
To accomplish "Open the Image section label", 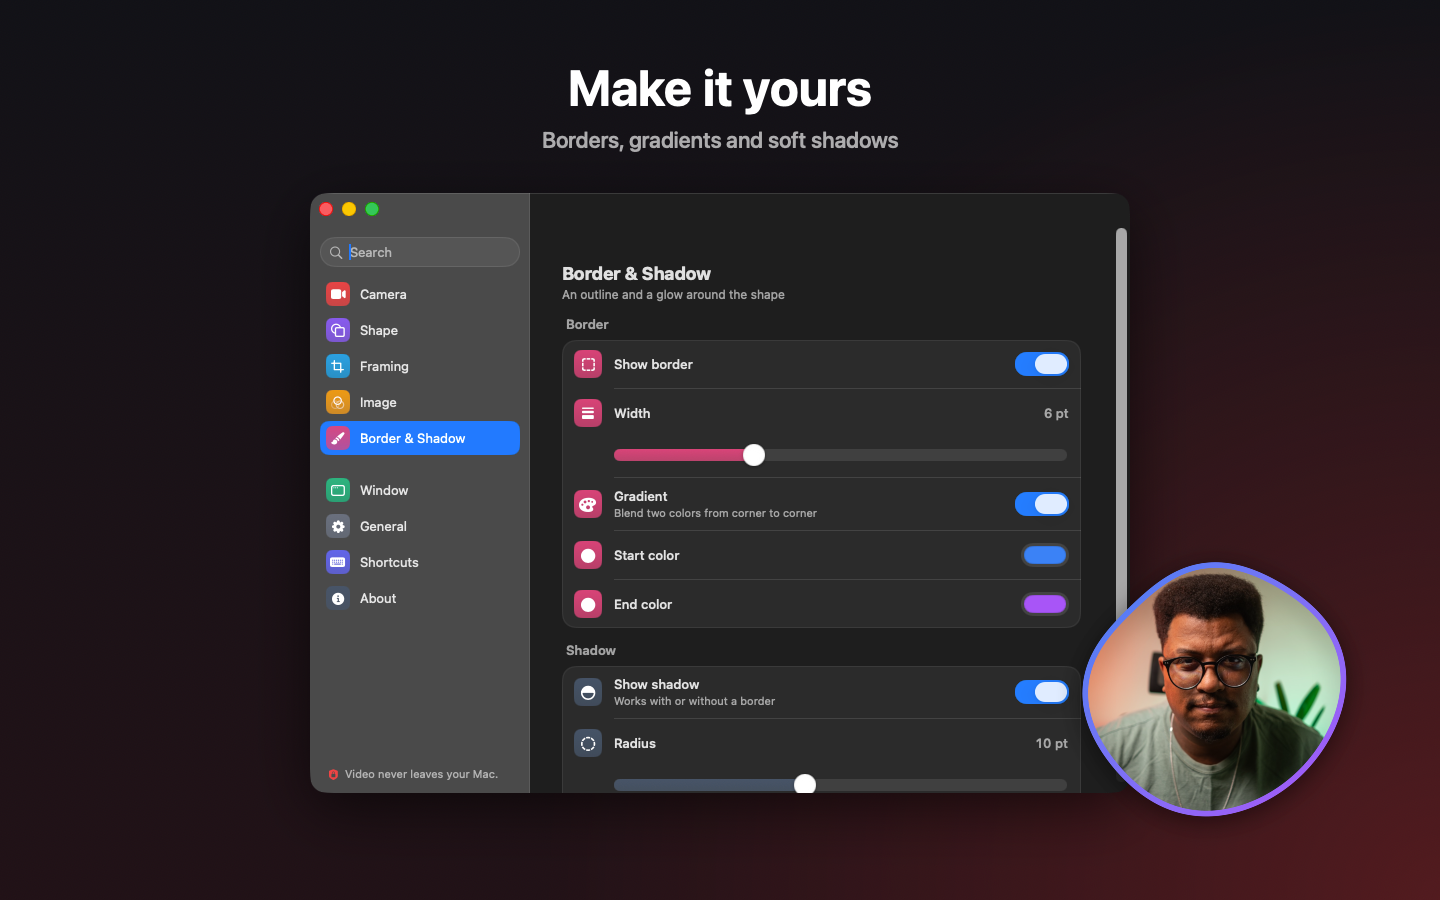I will pyautogui.click(x=378, y=403).
